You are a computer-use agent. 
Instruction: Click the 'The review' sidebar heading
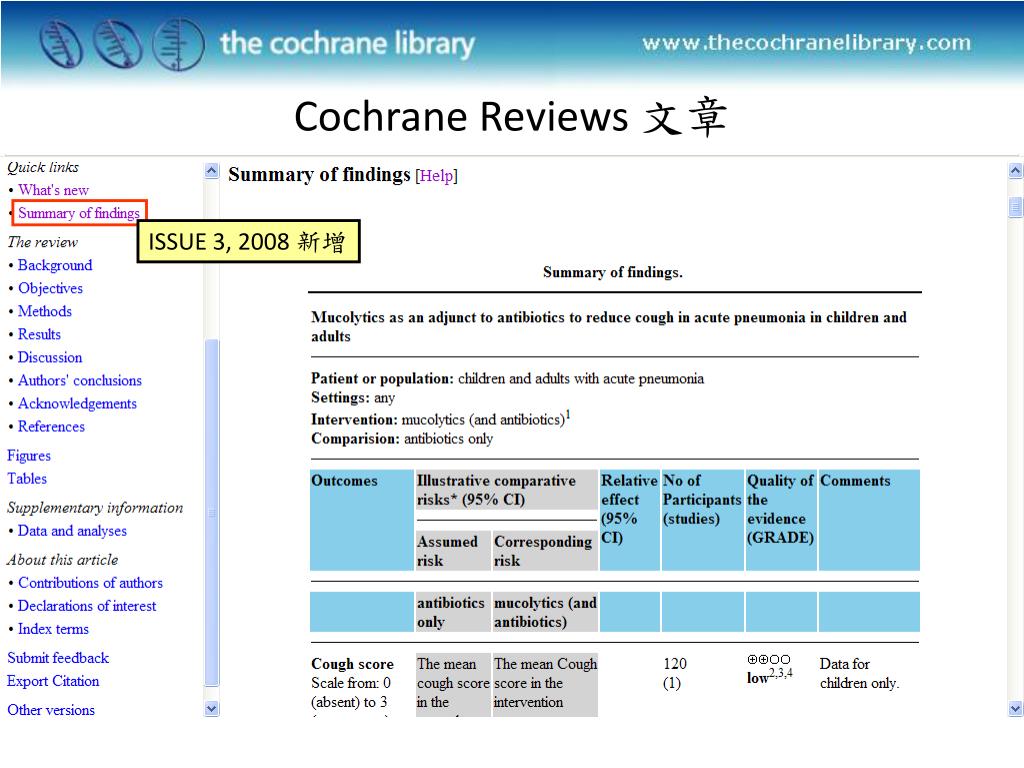(x=42, y=242)
